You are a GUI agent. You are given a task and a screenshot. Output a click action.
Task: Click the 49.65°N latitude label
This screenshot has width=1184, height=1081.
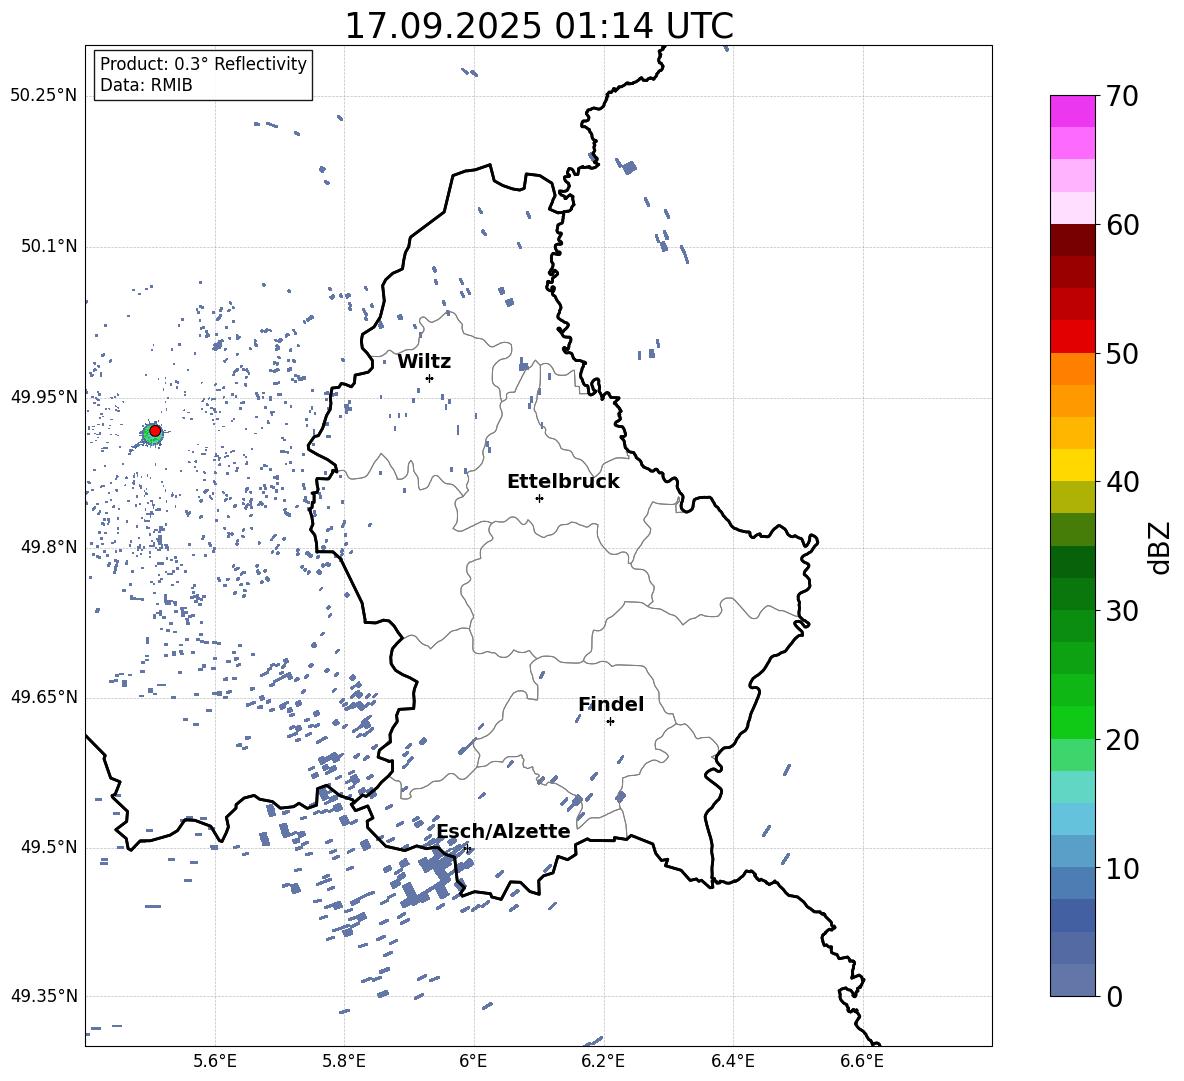pos(44,697)
